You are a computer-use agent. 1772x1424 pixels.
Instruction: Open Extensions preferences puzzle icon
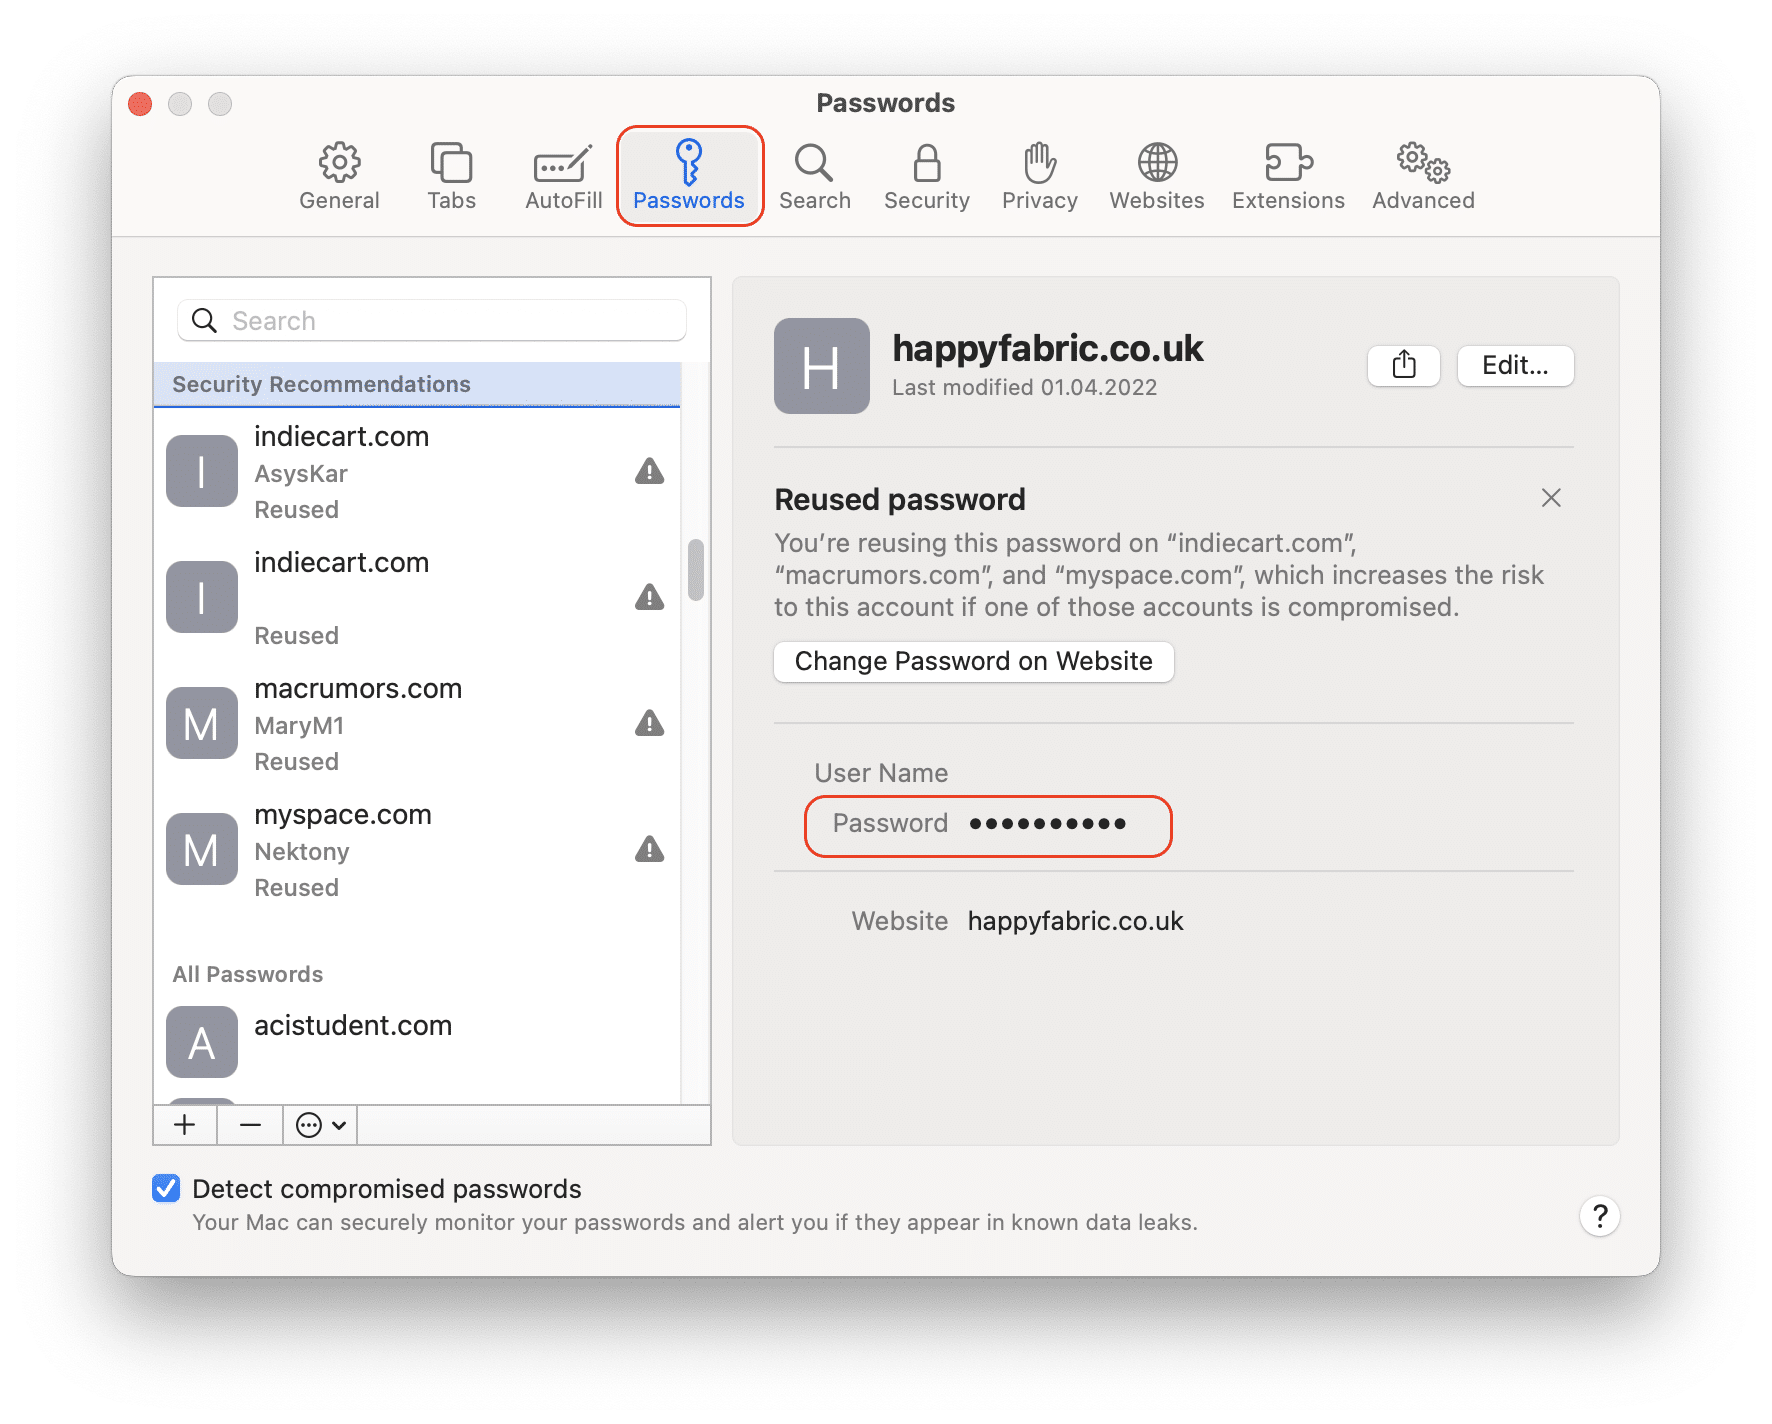(x=1287, y=163)
